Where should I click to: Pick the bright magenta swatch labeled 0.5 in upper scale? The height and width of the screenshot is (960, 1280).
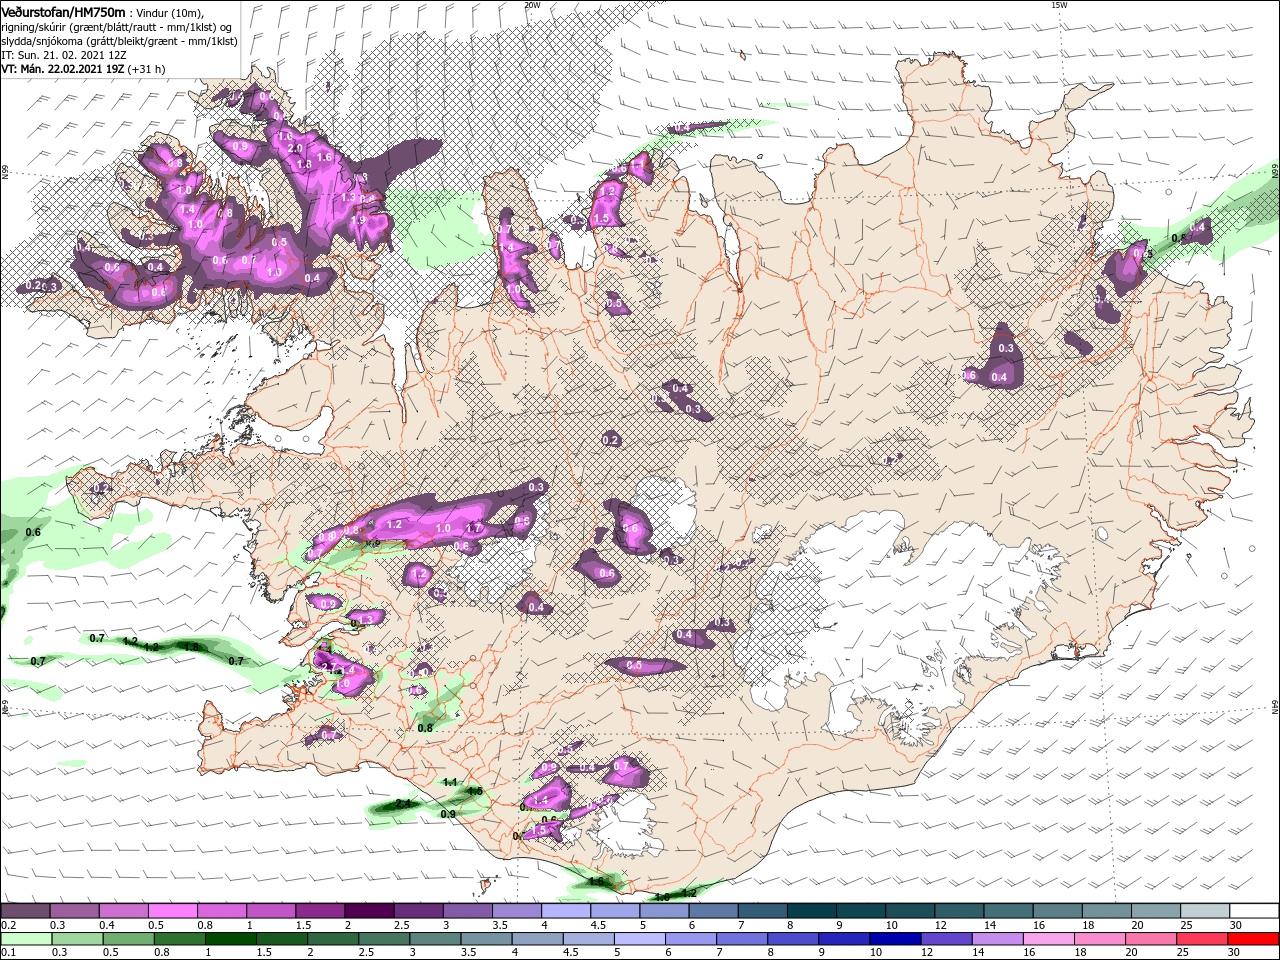point(172,911)
